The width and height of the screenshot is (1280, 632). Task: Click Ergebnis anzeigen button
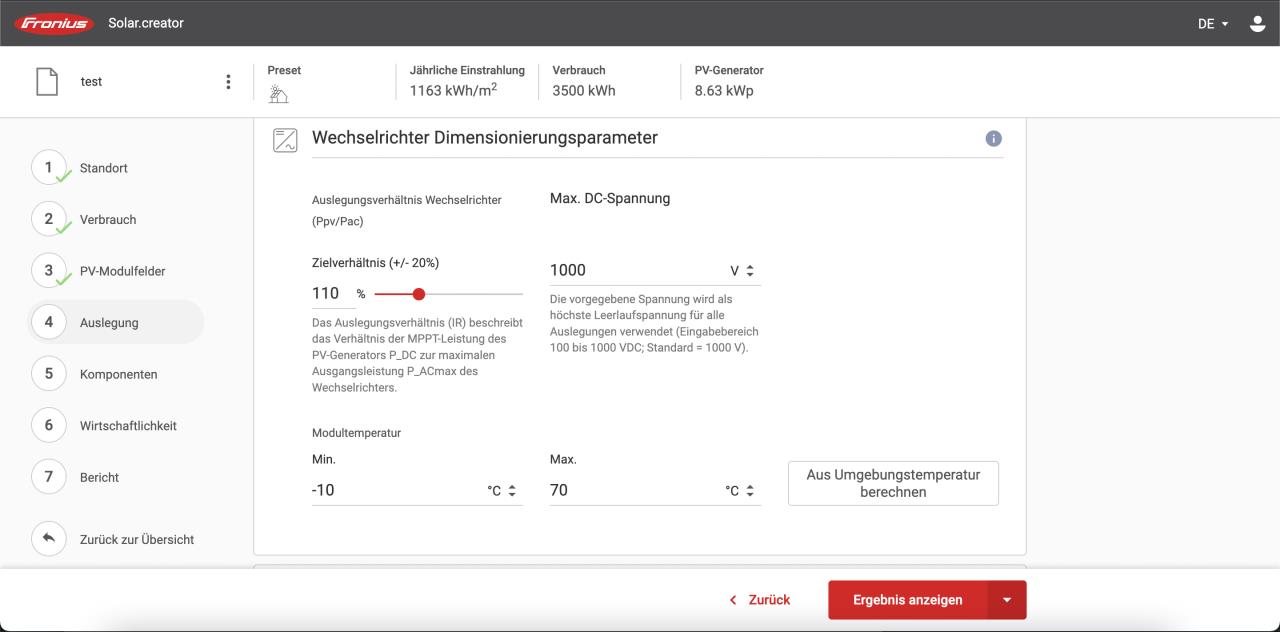[908, 600]
